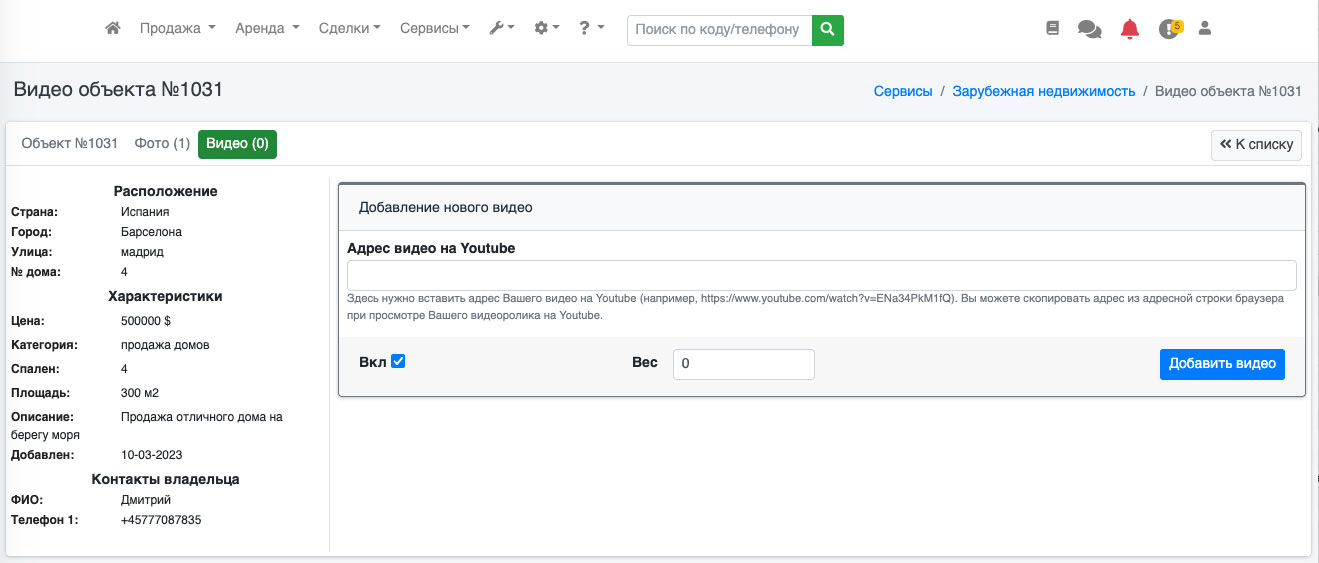This screenshot has height=563, width=1319.
Task: Open the Сделки menu
Action: tap(348, 29)
